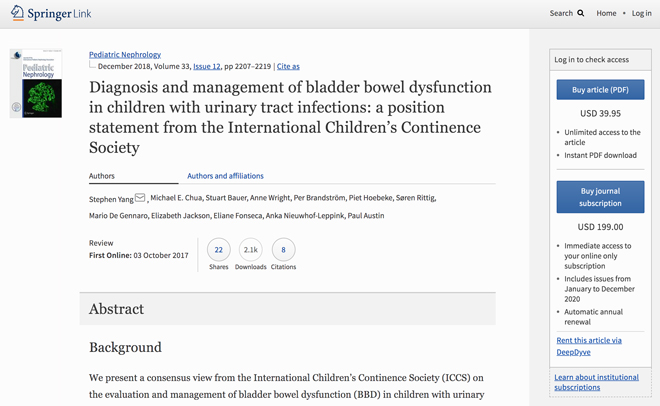The height and width of the screenshot is (406, 660).
Task: Click Log in at top right
Action: [641, 13]
